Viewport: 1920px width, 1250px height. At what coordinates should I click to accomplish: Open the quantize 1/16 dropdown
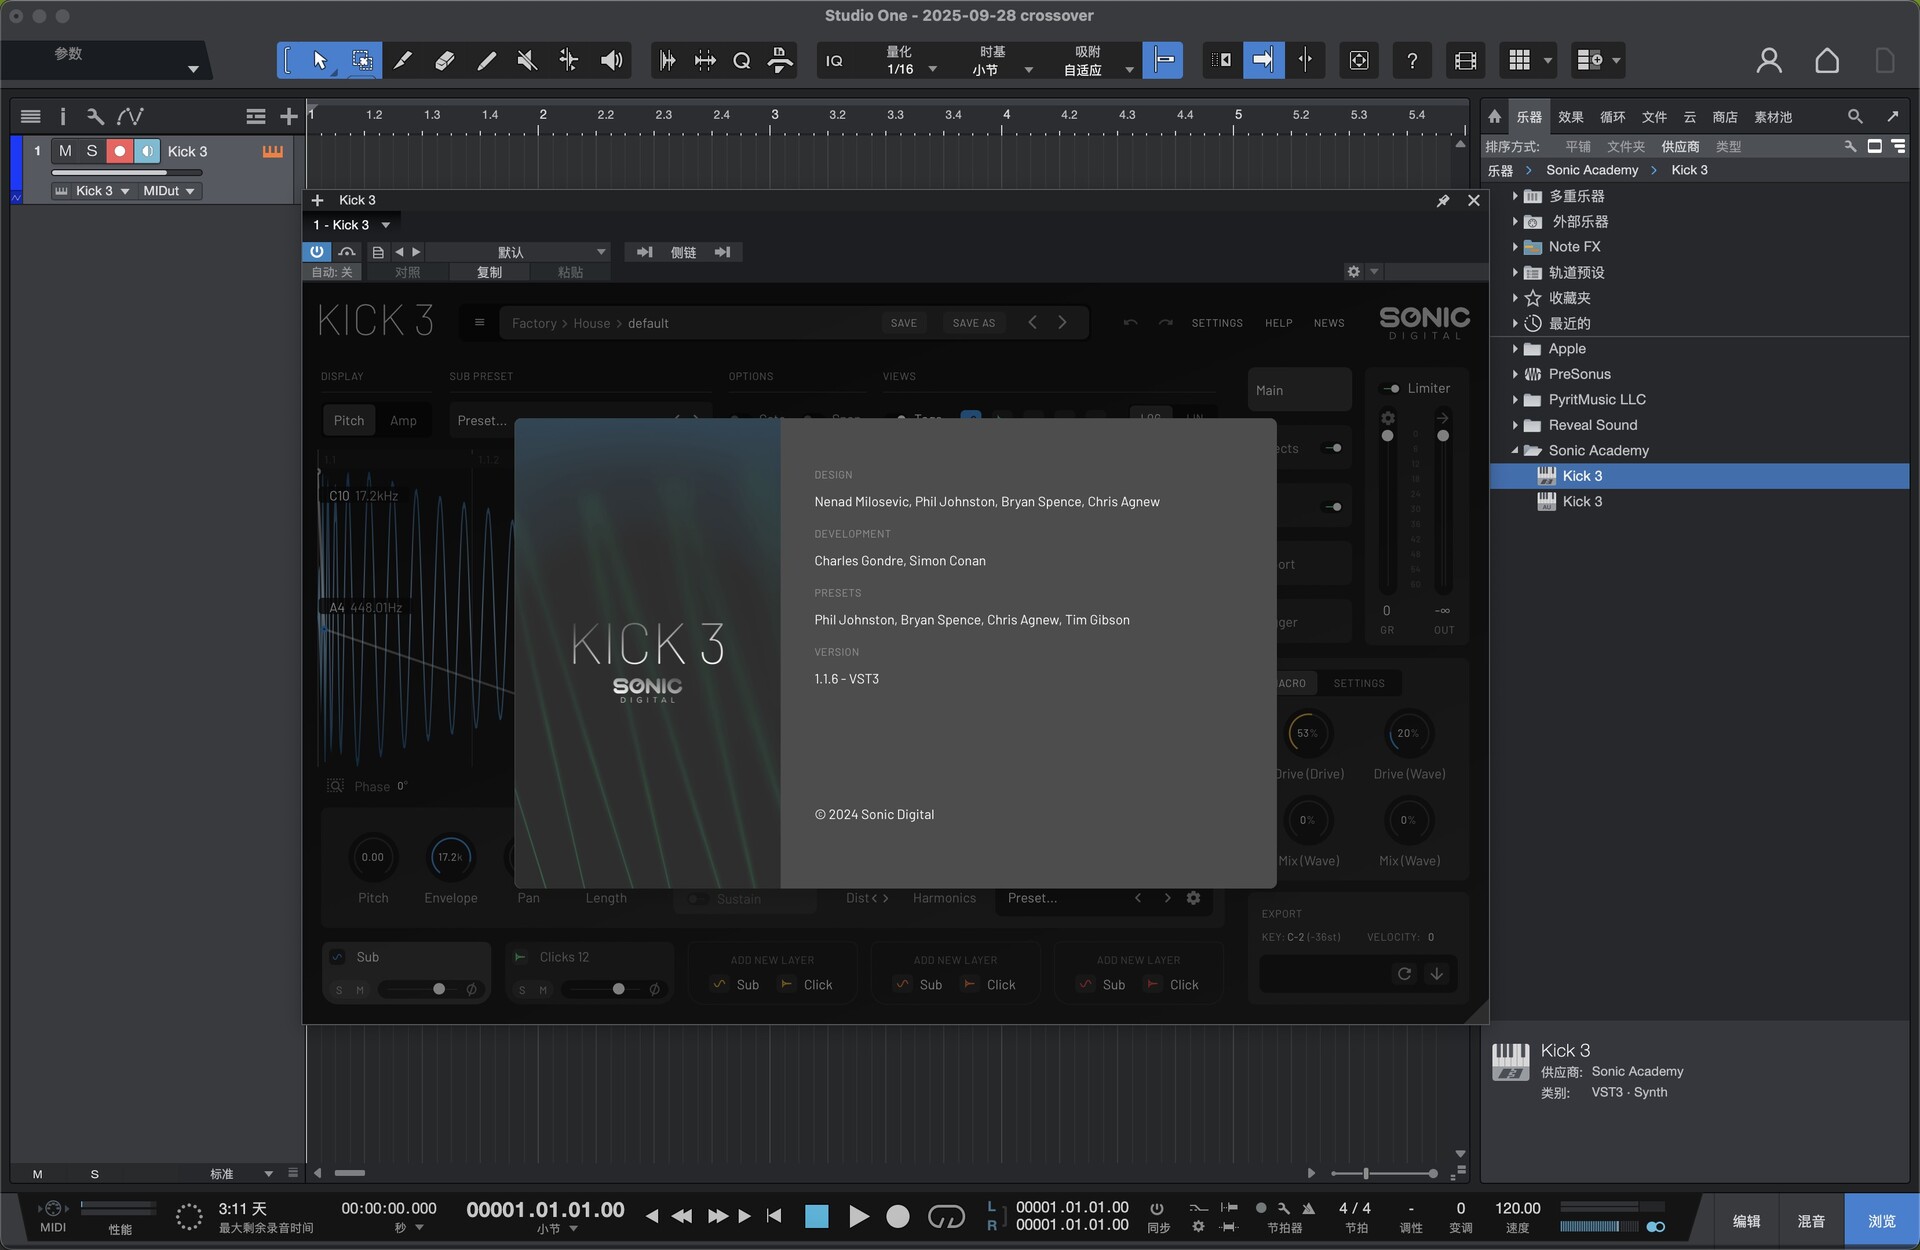[x=932, y=69]
